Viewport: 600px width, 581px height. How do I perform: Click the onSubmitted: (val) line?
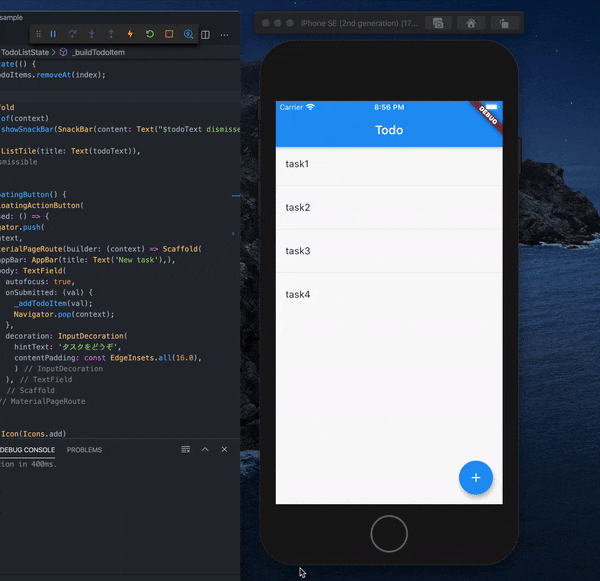pos(49,292)
